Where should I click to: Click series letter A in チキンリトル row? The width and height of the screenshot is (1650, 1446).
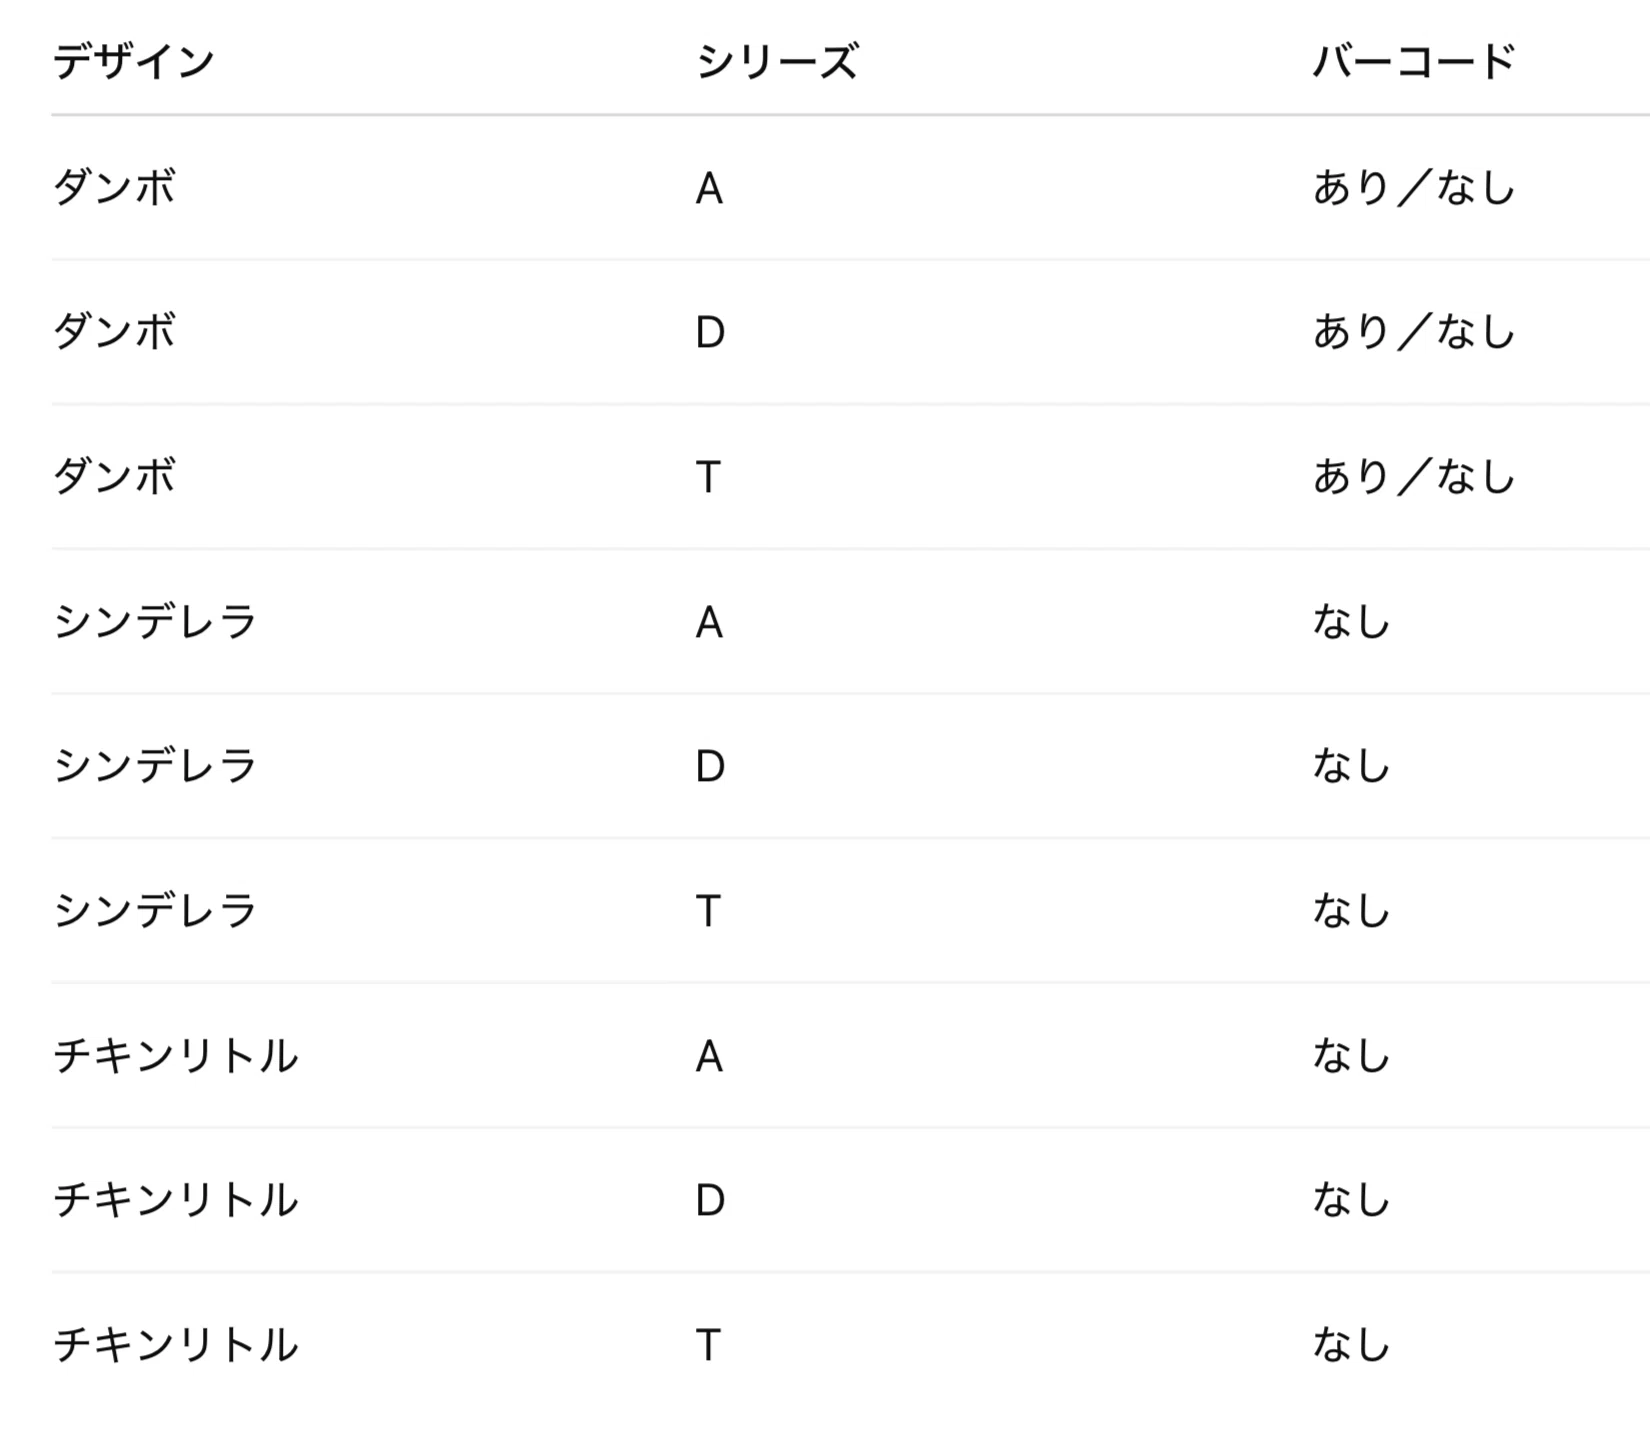[x=709, y=1057]
